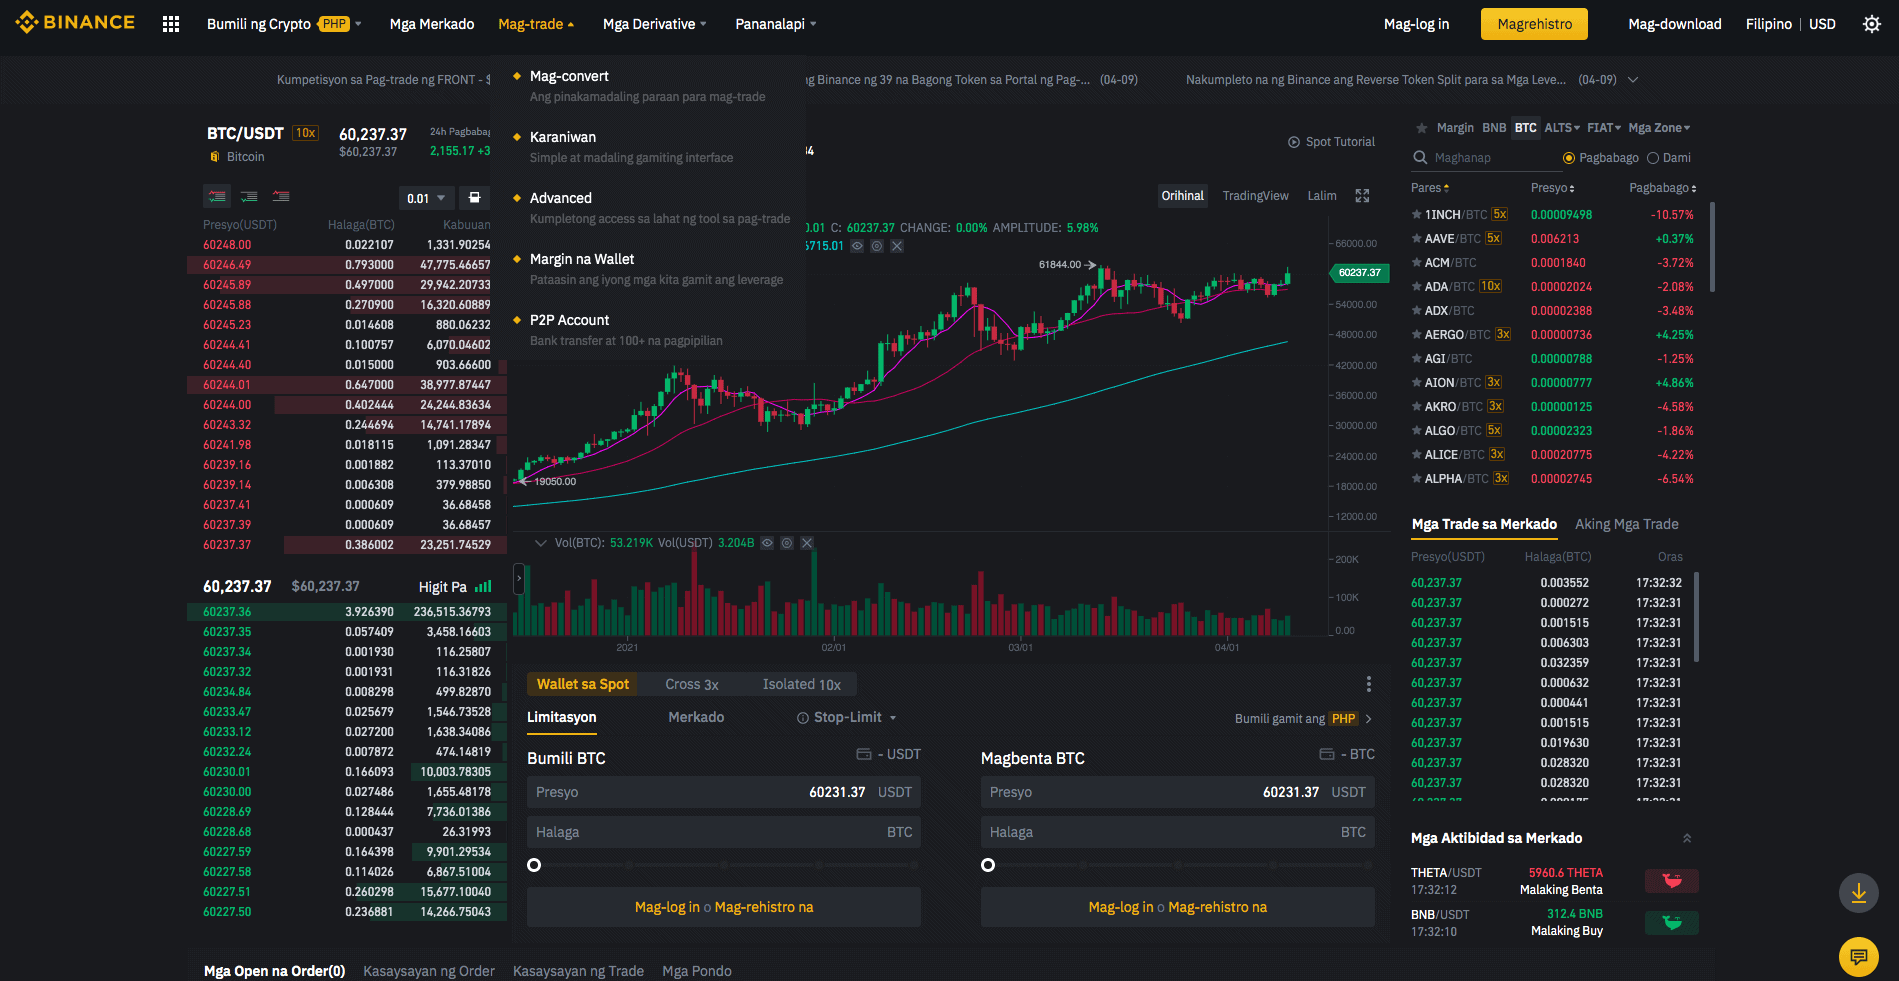
Task: Select the Pagbabago radio option
Action: pos(1569,158)
